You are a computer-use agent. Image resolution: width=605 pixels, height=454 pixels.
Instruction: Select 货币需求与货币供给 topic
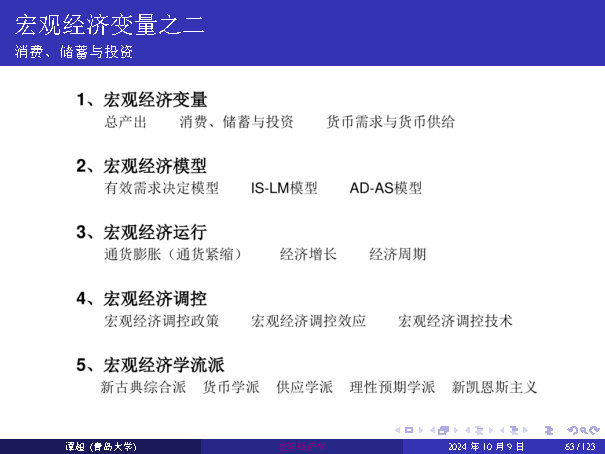pyautogui.click(x=390, y=122)
